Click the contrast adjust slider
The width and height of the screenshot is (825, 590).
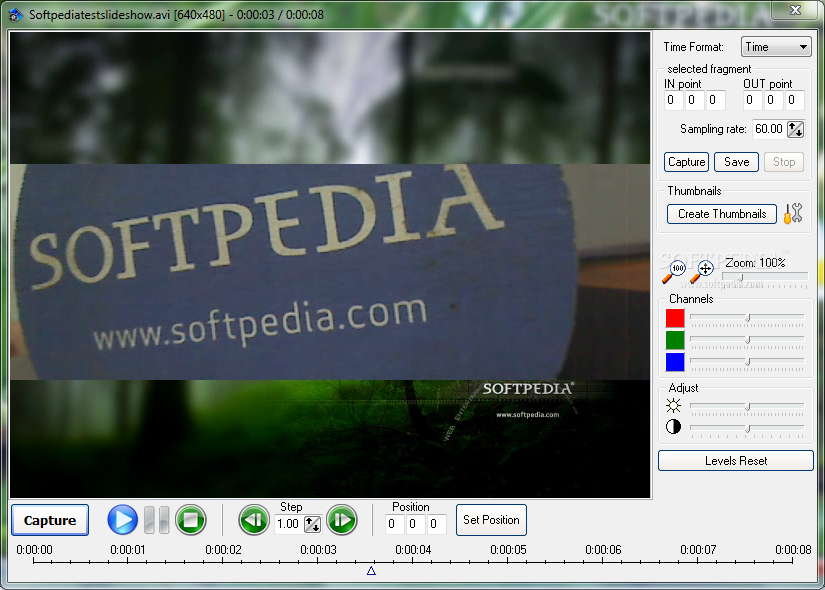pos(747,428)
